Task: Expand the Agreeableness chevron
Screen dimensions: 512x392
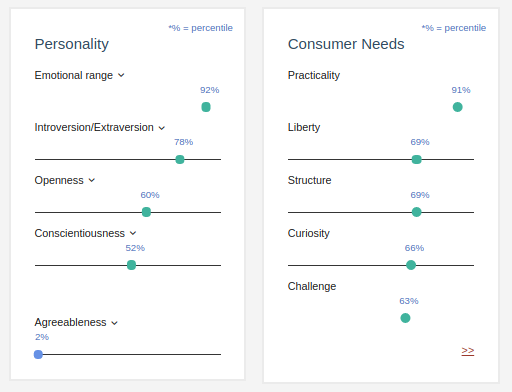Action: (114, 323)
